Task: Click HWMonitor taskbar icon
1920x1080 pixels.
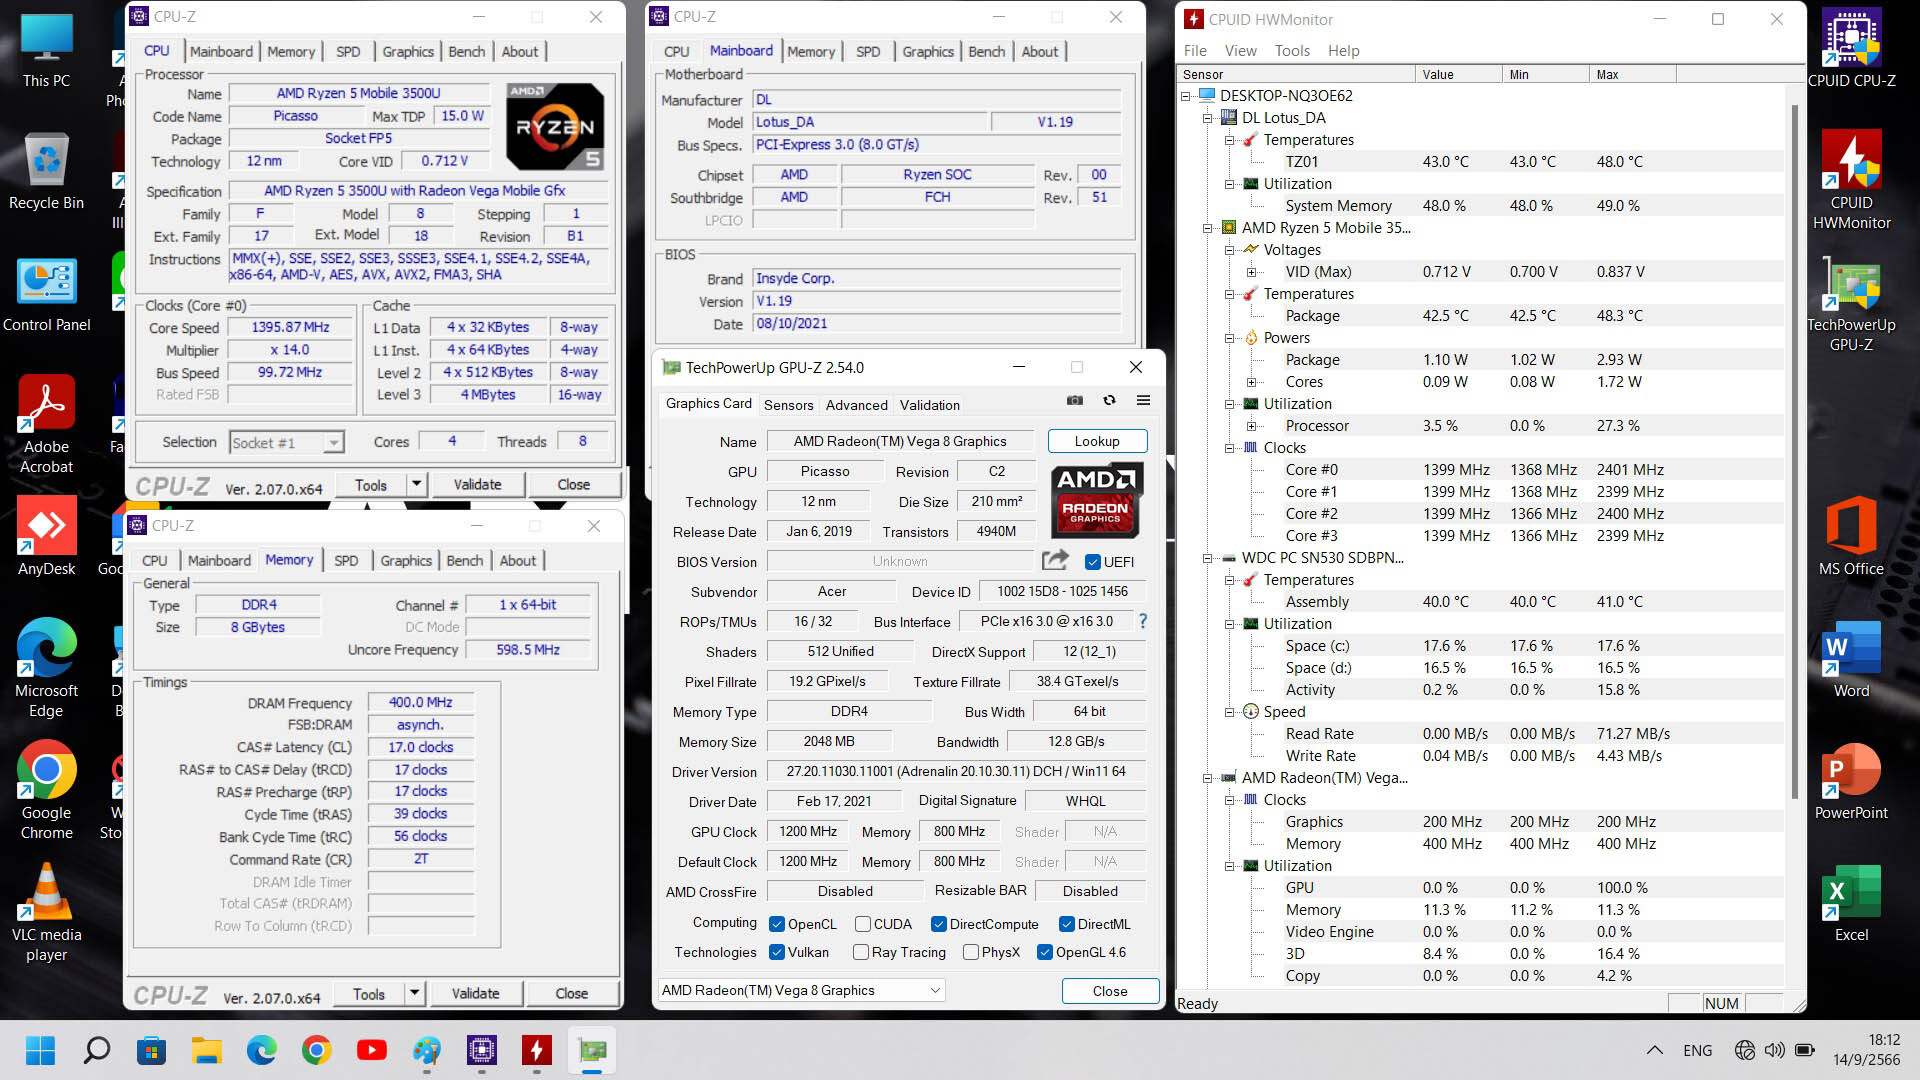Action: coord(537,1050)
